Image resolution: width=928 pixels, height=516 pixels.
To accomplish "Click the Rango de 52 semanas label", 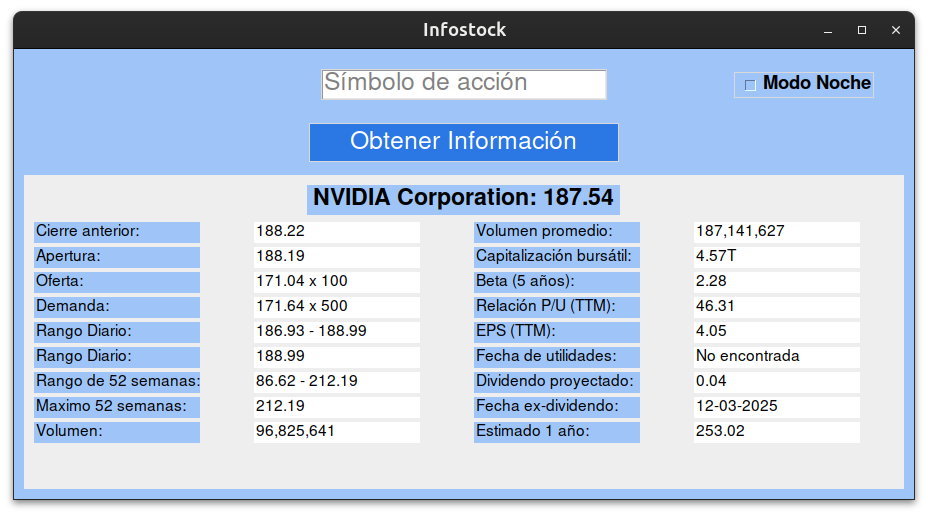I will pyautogui.click(x=117, y=382).
